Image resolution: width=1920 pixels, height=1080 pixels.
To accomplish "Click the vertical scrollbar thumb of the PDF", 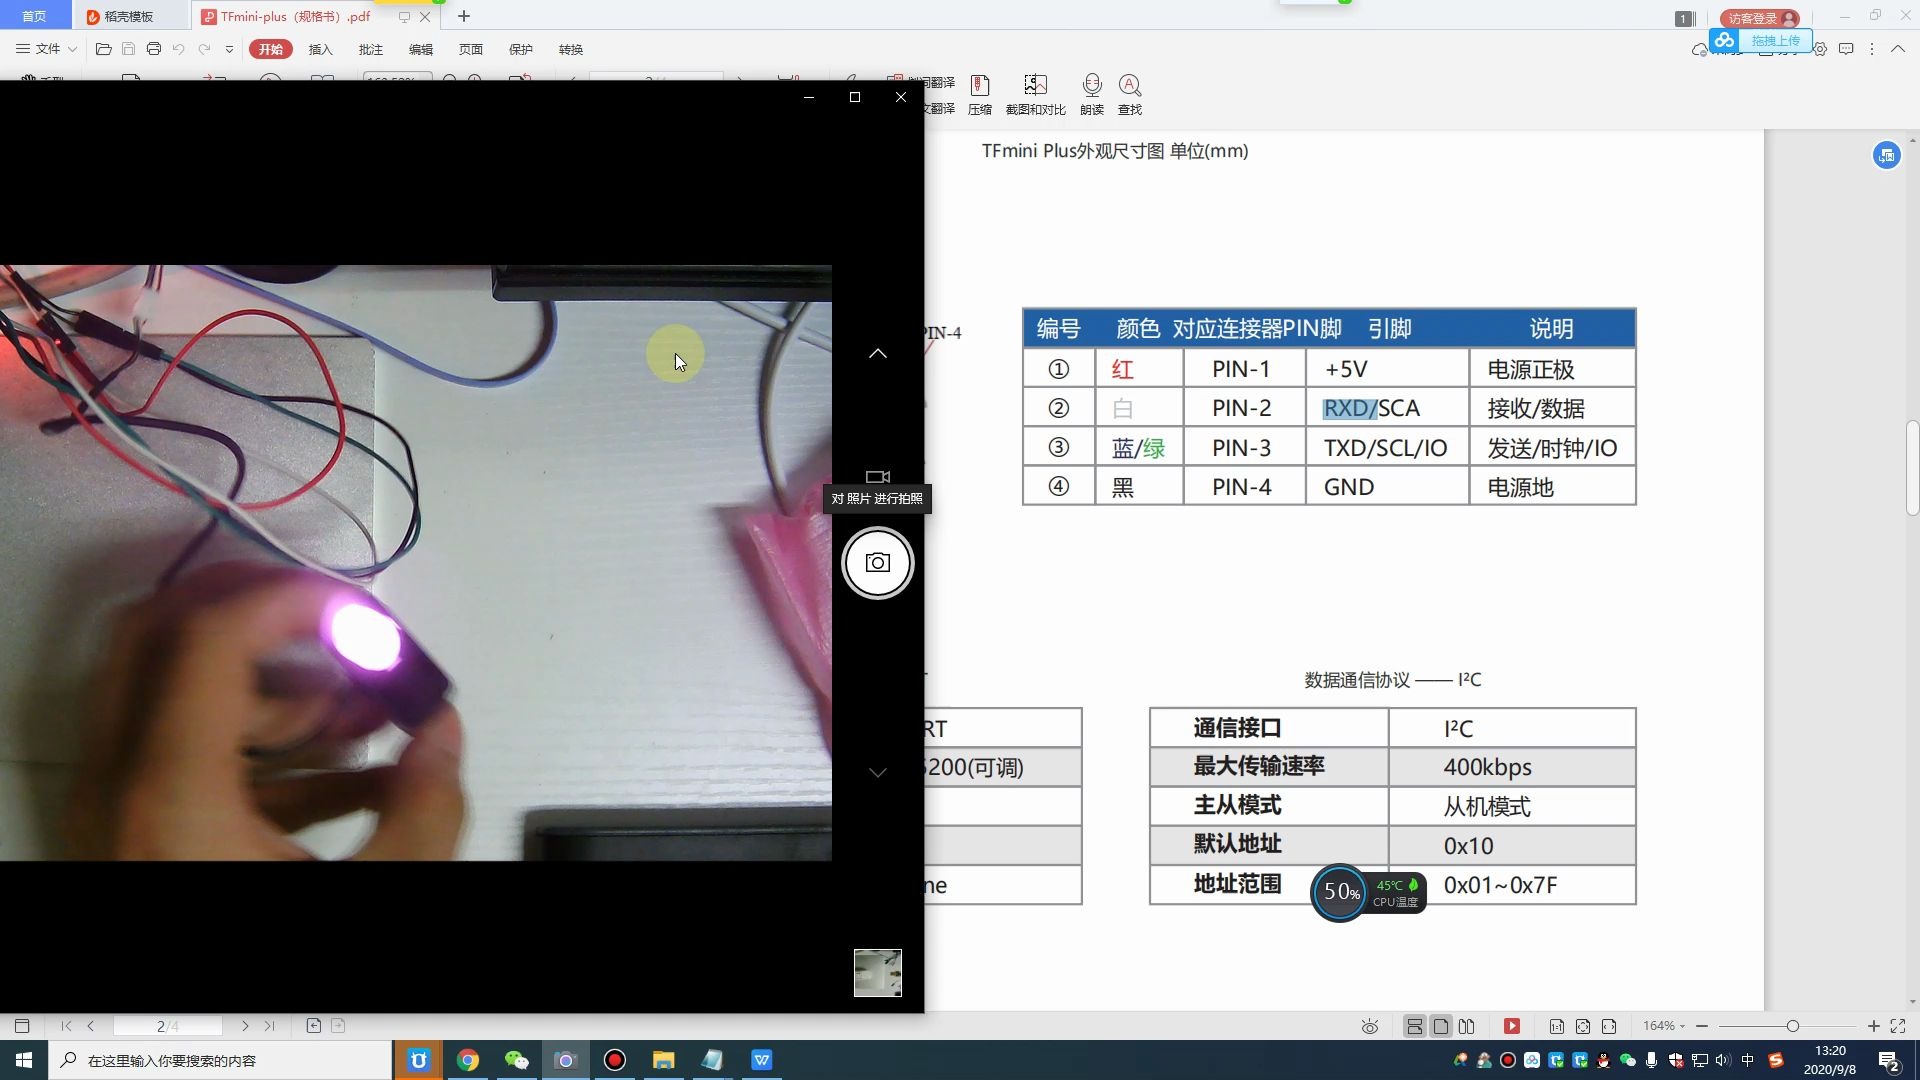I will [1912, 468].
